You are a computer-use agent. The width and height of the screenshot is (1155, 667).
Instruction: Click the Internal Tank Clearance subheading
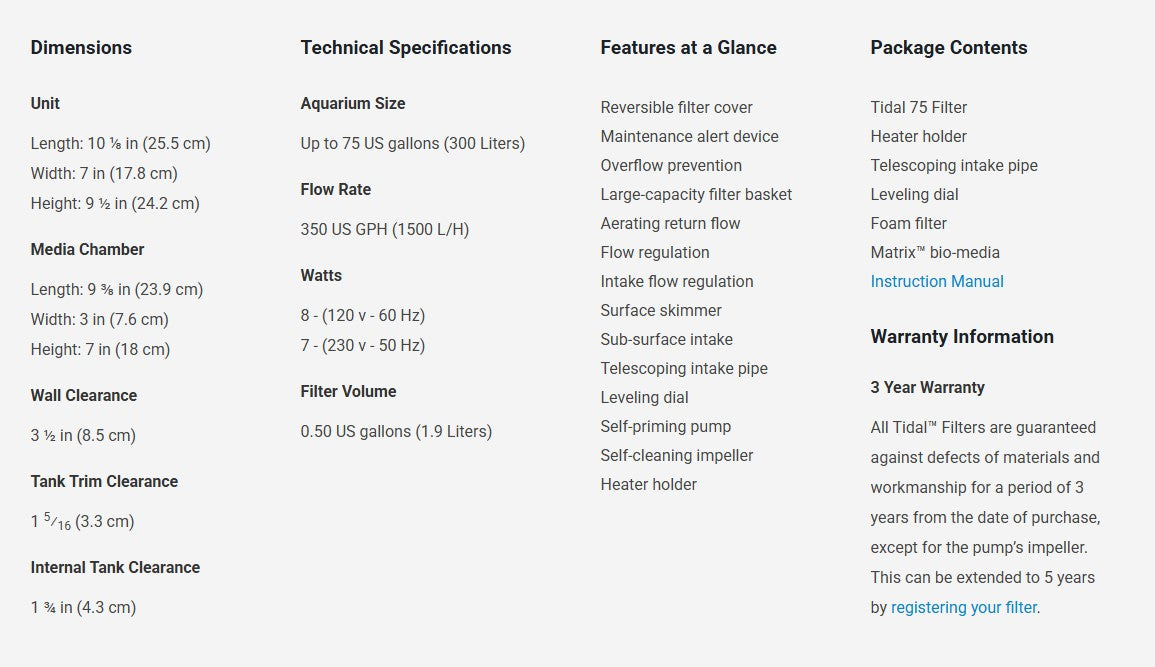pos(115,567)
